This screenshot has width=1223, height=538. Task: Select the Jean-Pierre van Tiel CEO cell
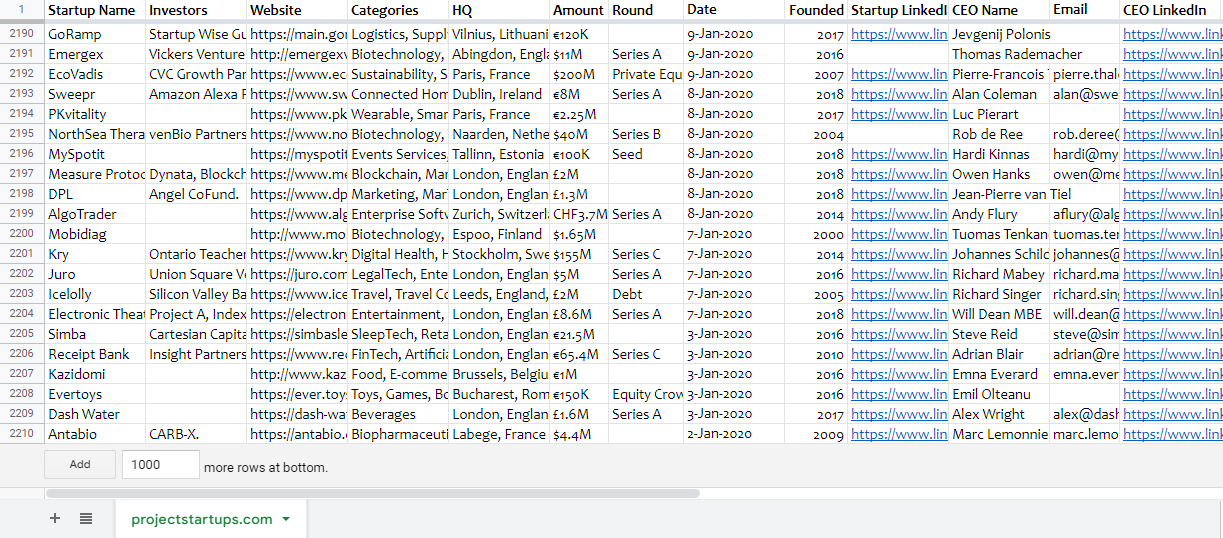pyautogui.click(x=999, y=194)
